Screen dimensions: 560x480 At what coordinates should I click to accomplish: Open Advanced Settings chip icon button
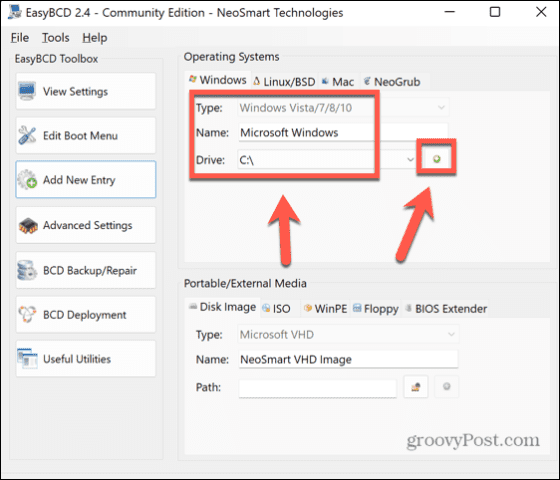point(86,225)
